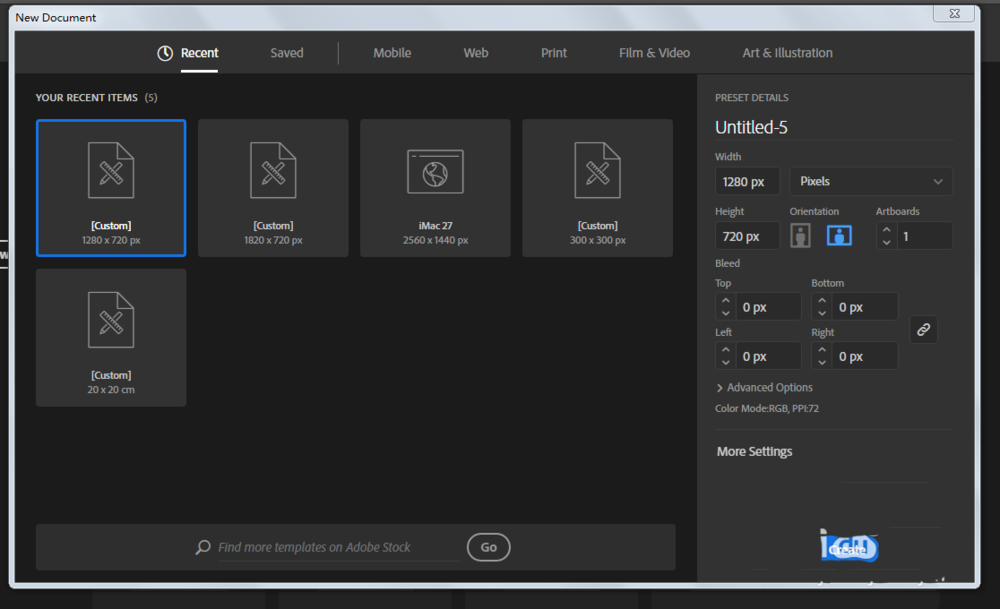Open More Settings
Viewport: 1000px width, 609px height.
tap(754, 452)
